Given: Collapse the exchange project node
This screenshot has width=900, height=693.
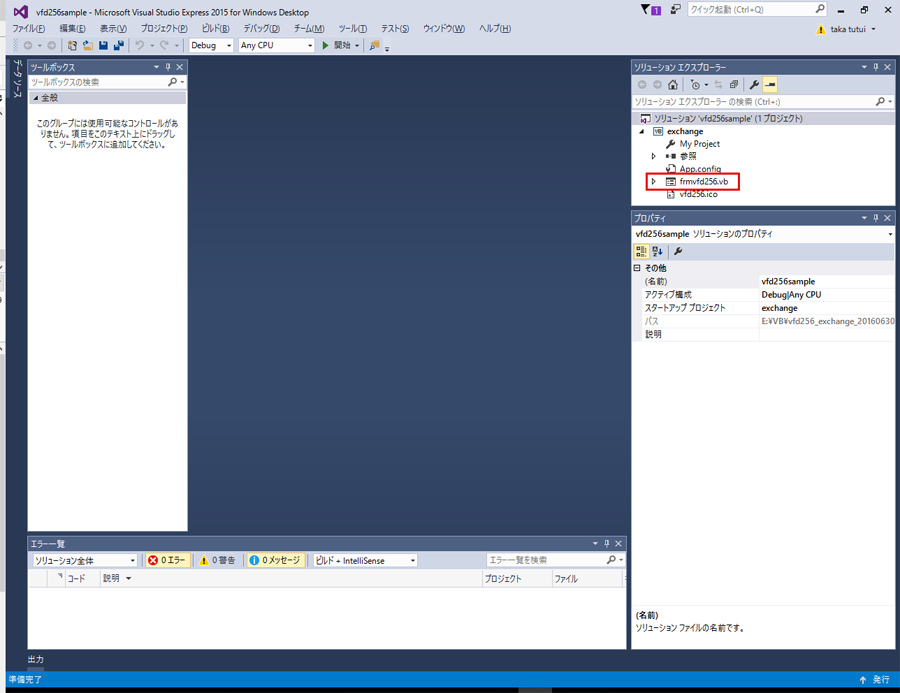Looking at the screenshot, I should 642,131.
